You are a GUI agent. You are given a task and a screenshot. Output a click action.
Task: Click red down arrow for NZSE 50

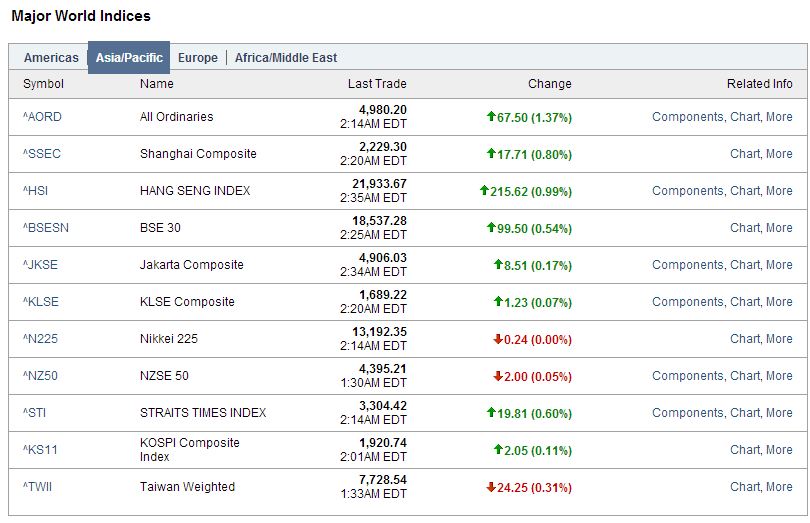[x=497, y=376]
